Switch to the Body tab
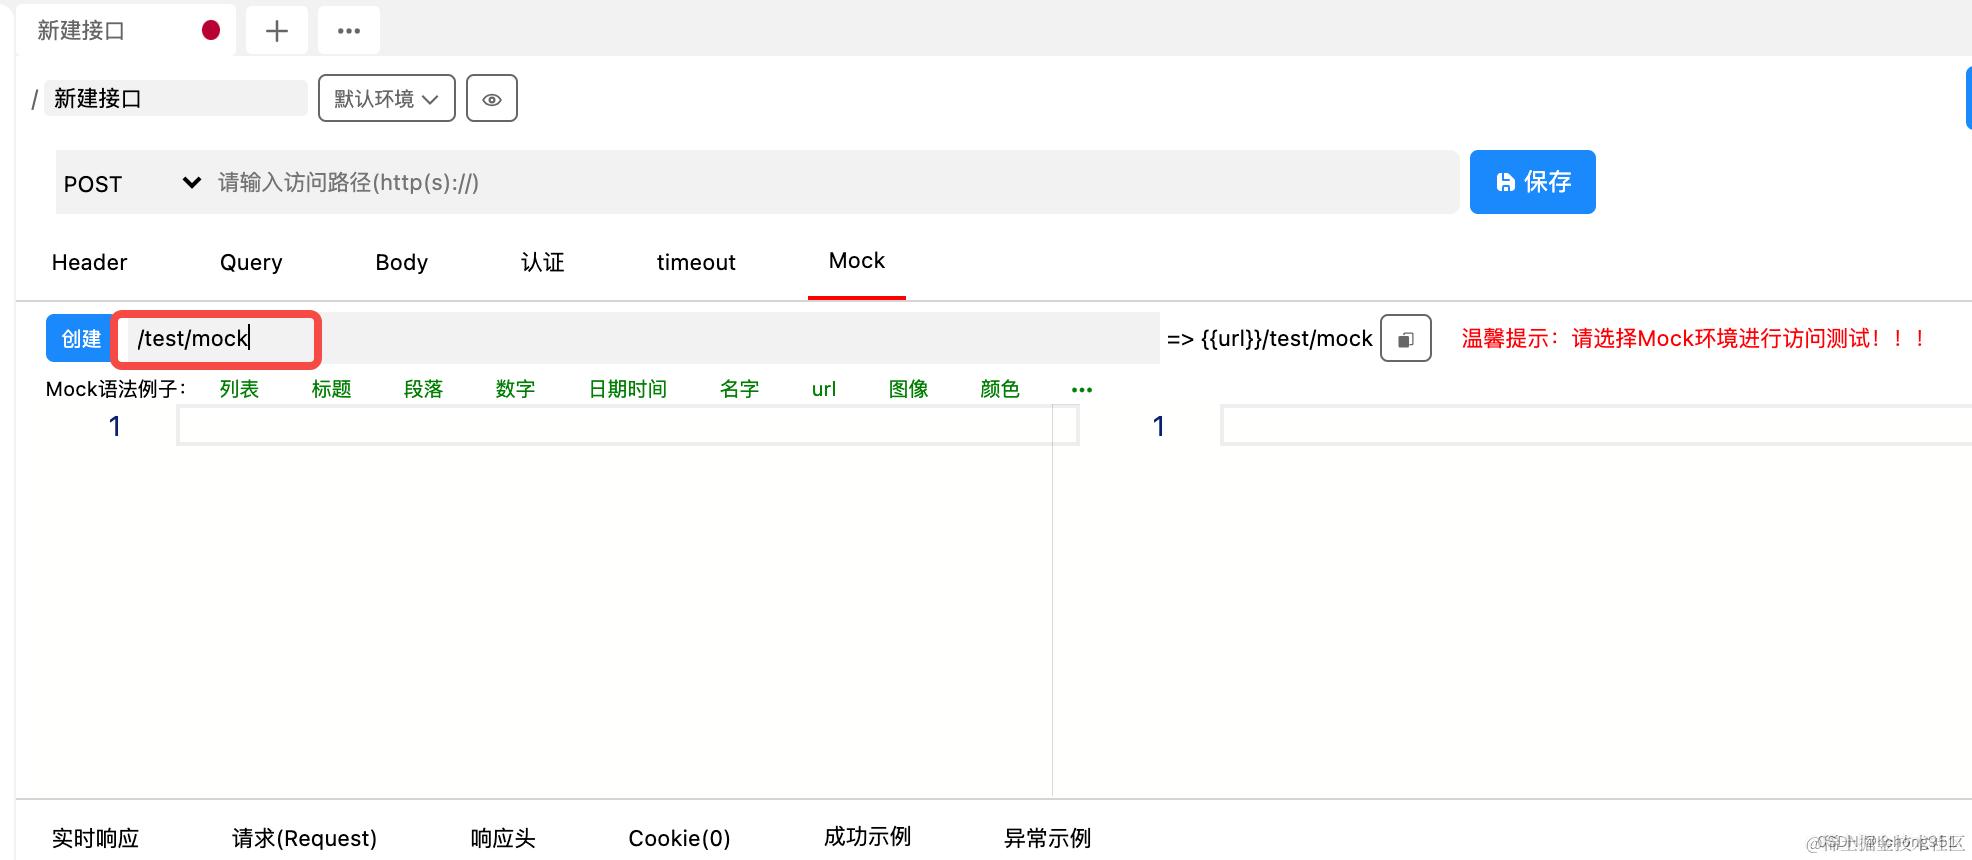 pos(402,262)
